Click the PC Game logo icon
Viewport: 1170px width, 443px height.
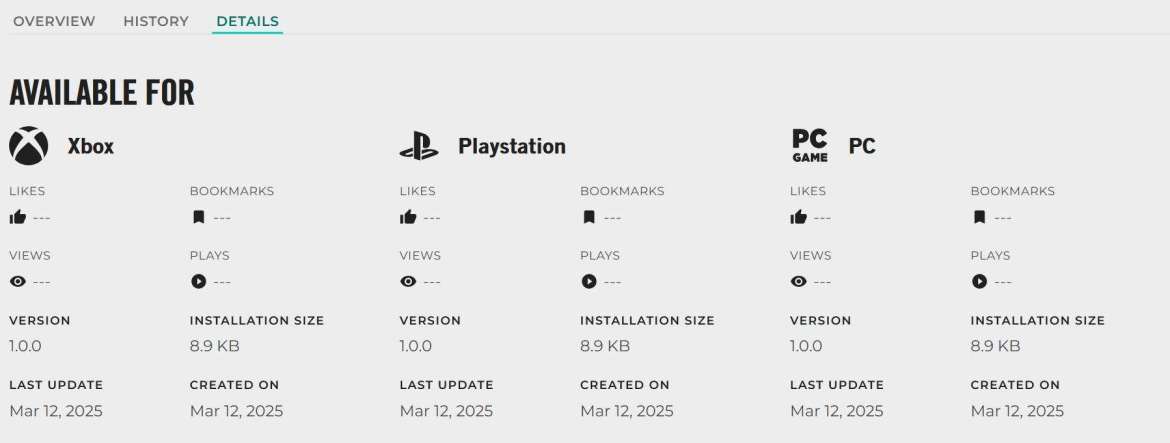tap(809, 146)
